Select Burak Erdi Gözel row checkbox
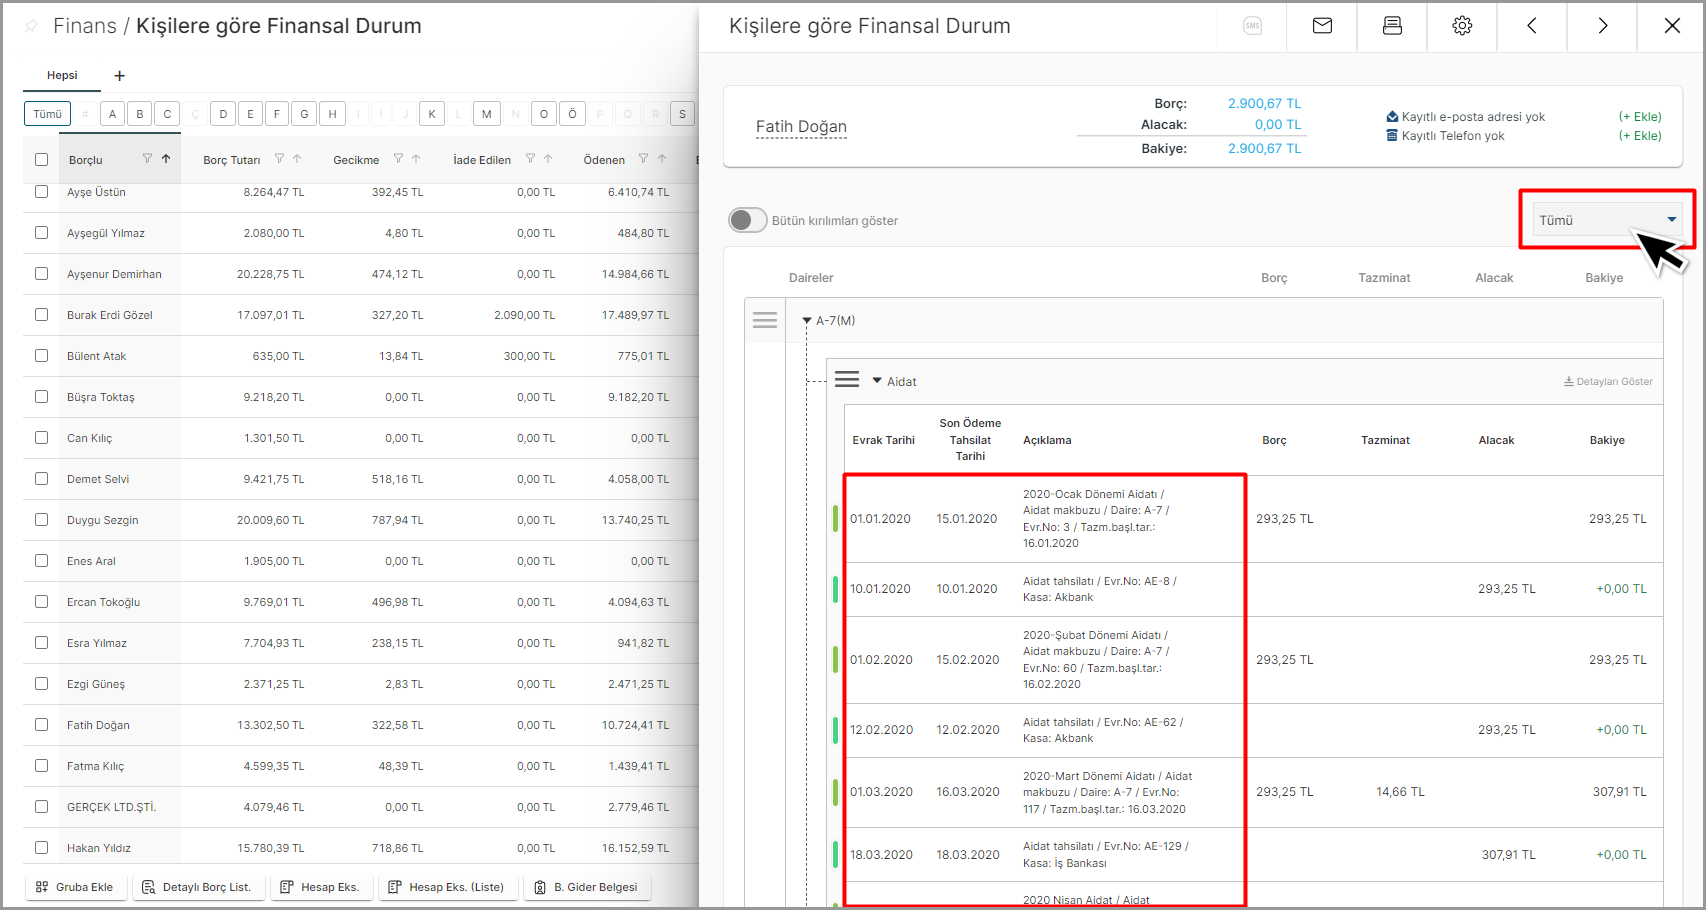Image resolution: width=1706 pixels, height=910 pixels. 41,314
